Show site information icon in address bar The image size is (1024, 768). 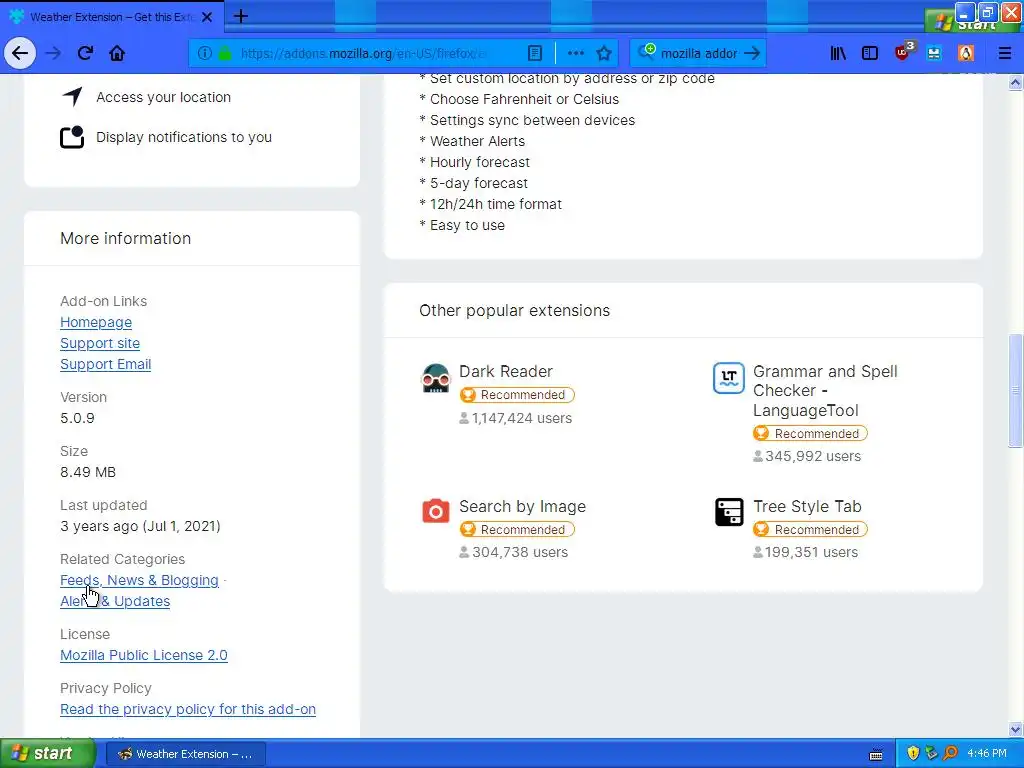point(204,53)
